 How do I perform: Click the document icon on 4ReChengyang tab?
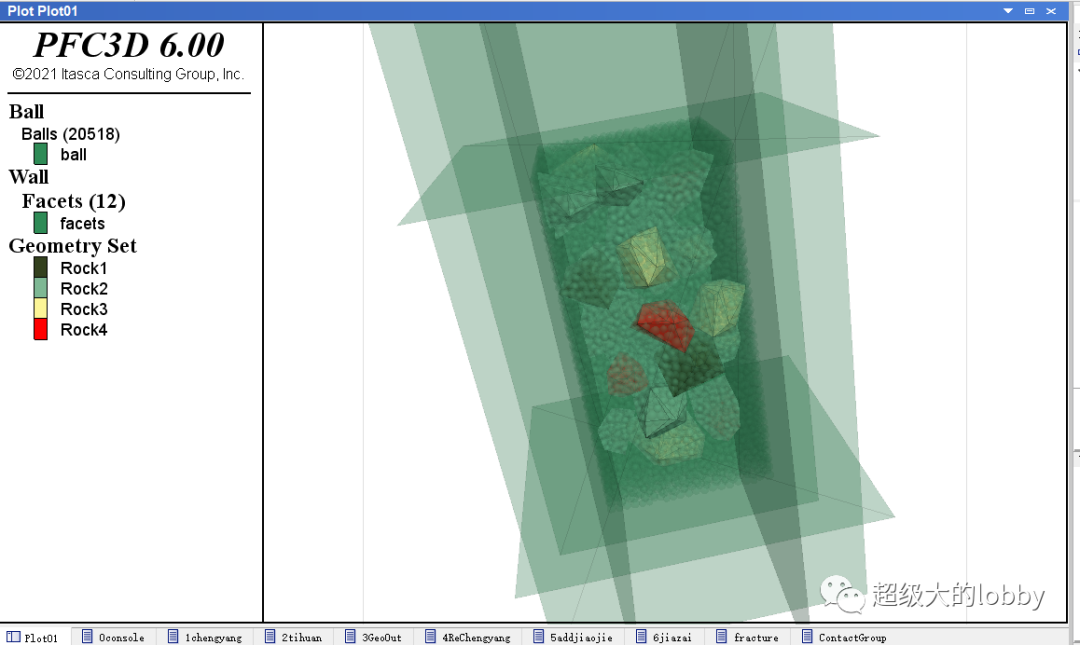431,636
